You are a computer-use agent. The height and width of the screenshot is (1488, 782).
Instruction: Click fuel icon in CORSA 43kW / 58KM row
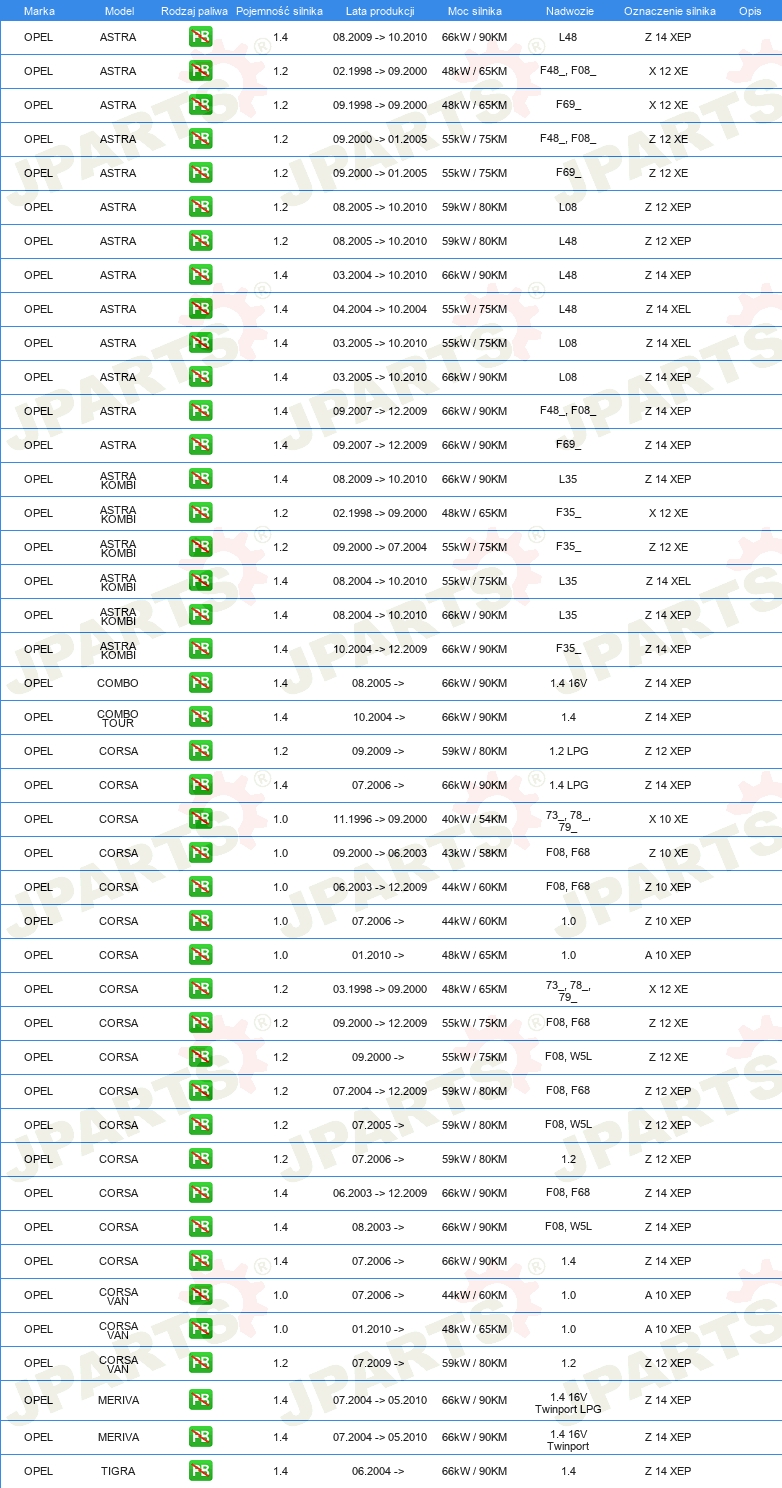200,853
